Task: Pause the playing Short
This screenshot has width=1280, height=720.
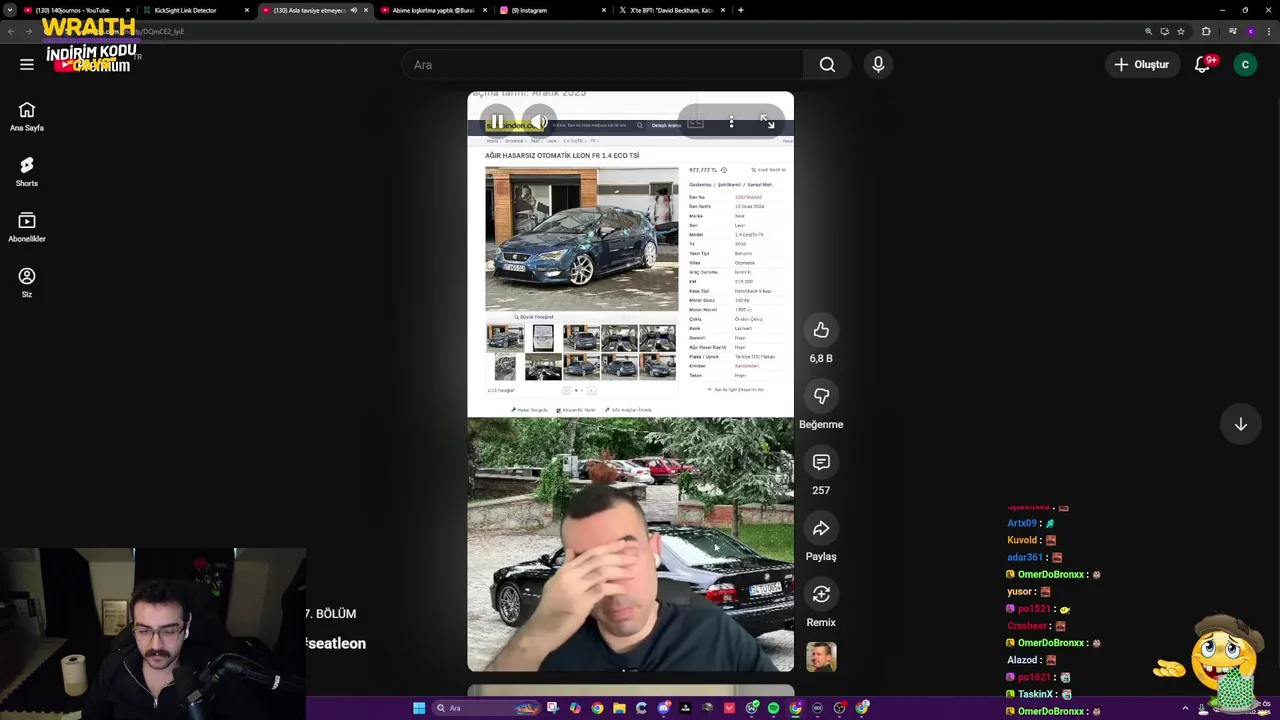Action: pos(497,122)
